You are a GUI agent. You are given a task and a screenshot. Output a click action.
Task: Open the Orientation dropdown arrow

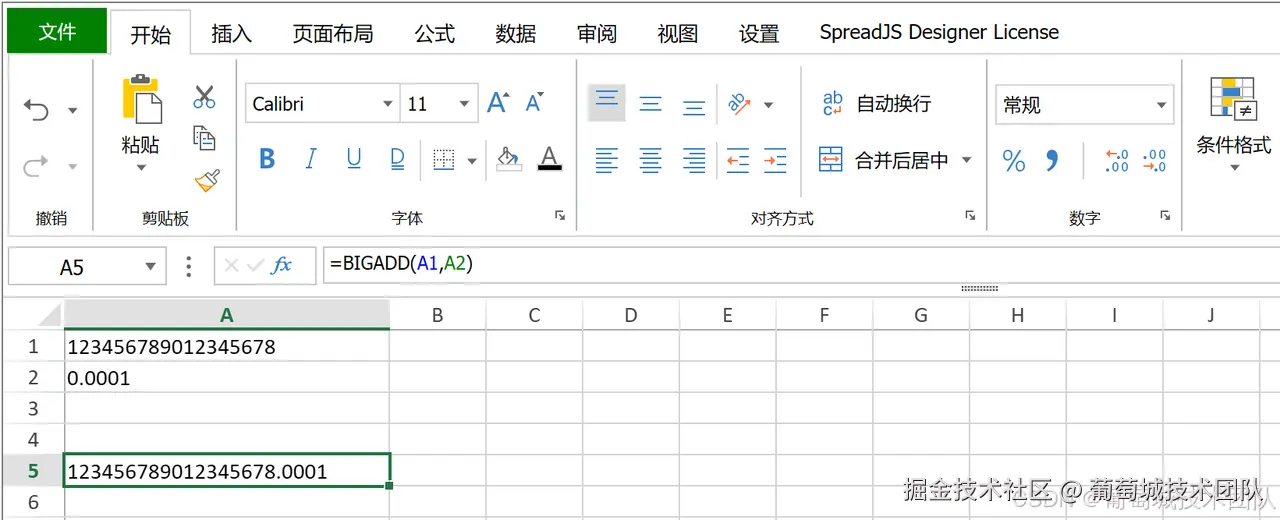tap(768, 104)
